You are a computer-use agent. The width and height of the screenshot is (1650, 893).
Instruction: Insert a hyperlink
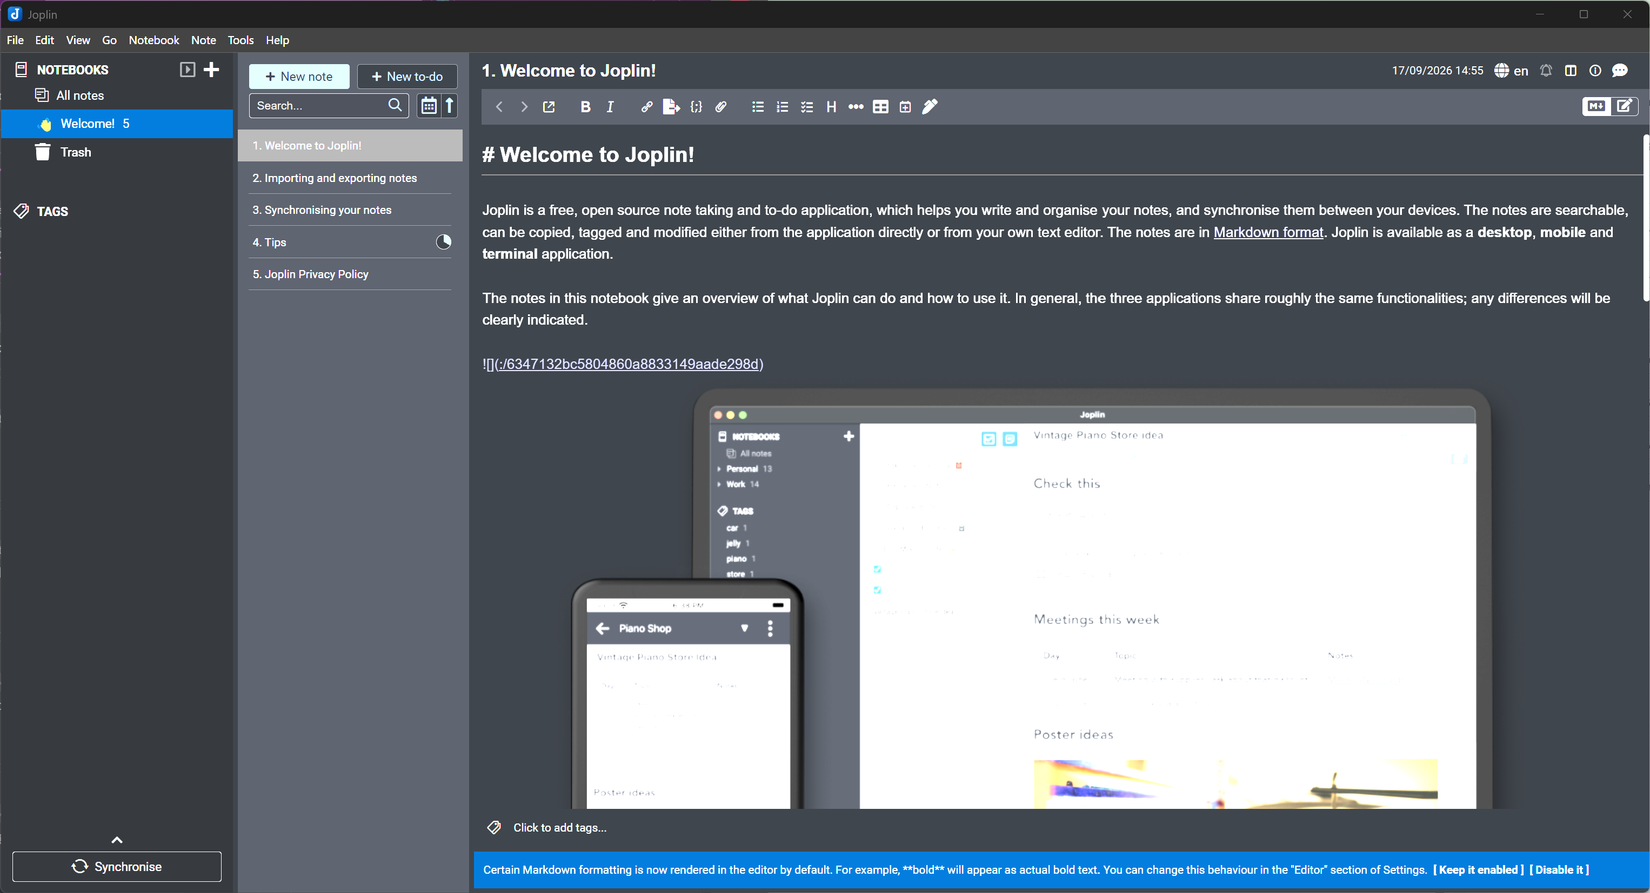point(647,107)
